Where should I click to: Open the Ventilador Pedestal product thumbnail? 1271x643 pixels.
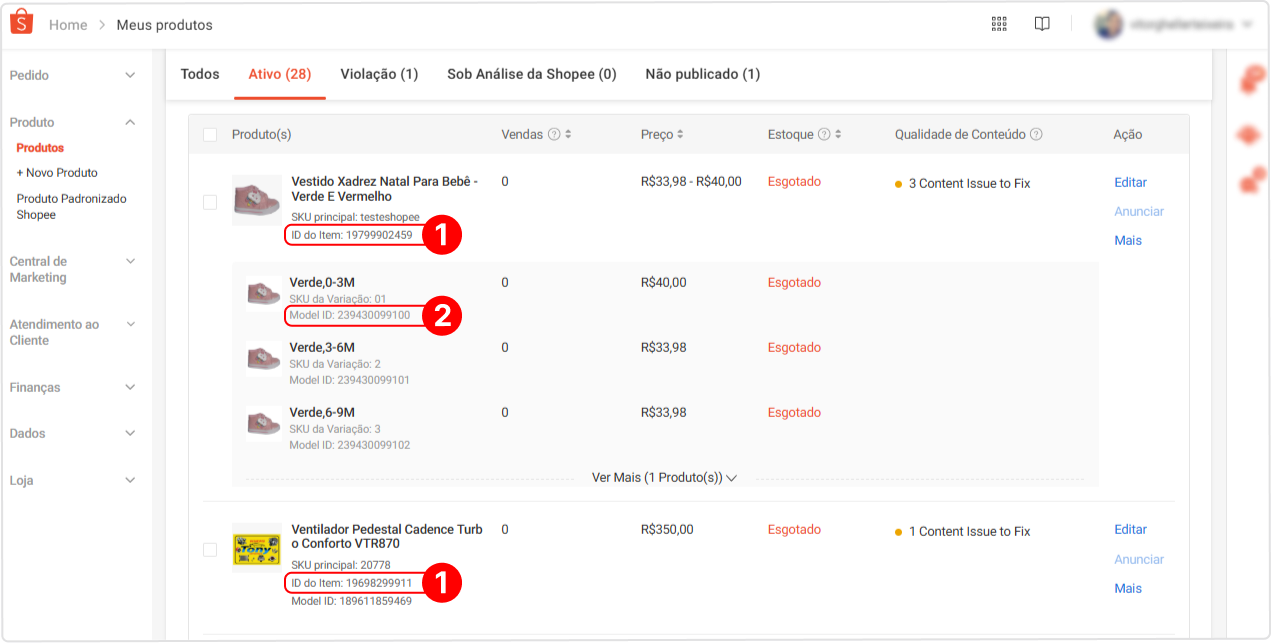257,548
